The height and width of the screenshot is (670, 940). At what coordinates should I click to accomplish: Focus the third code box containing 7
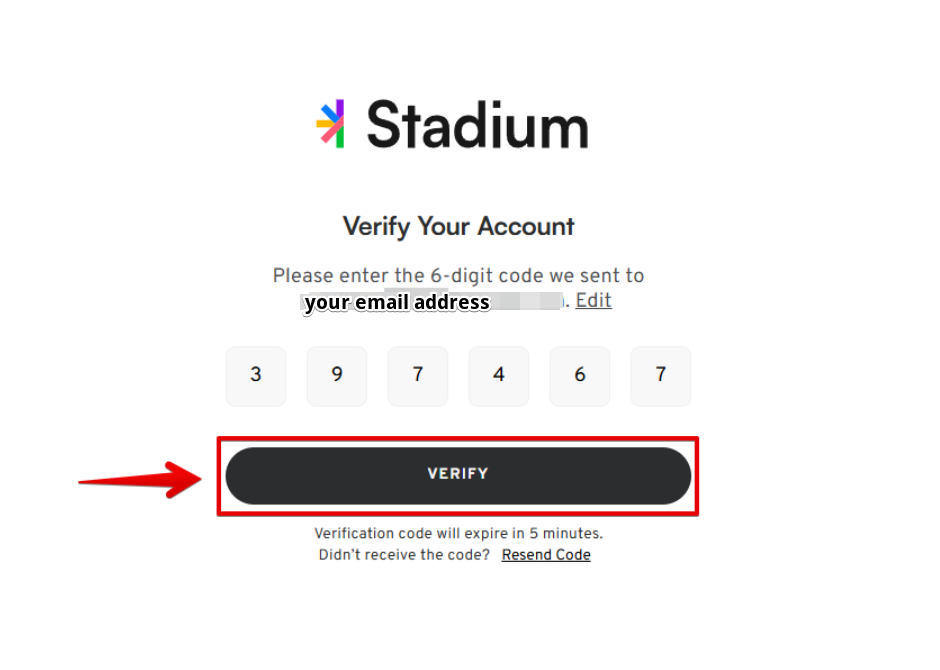coord(418,376)
